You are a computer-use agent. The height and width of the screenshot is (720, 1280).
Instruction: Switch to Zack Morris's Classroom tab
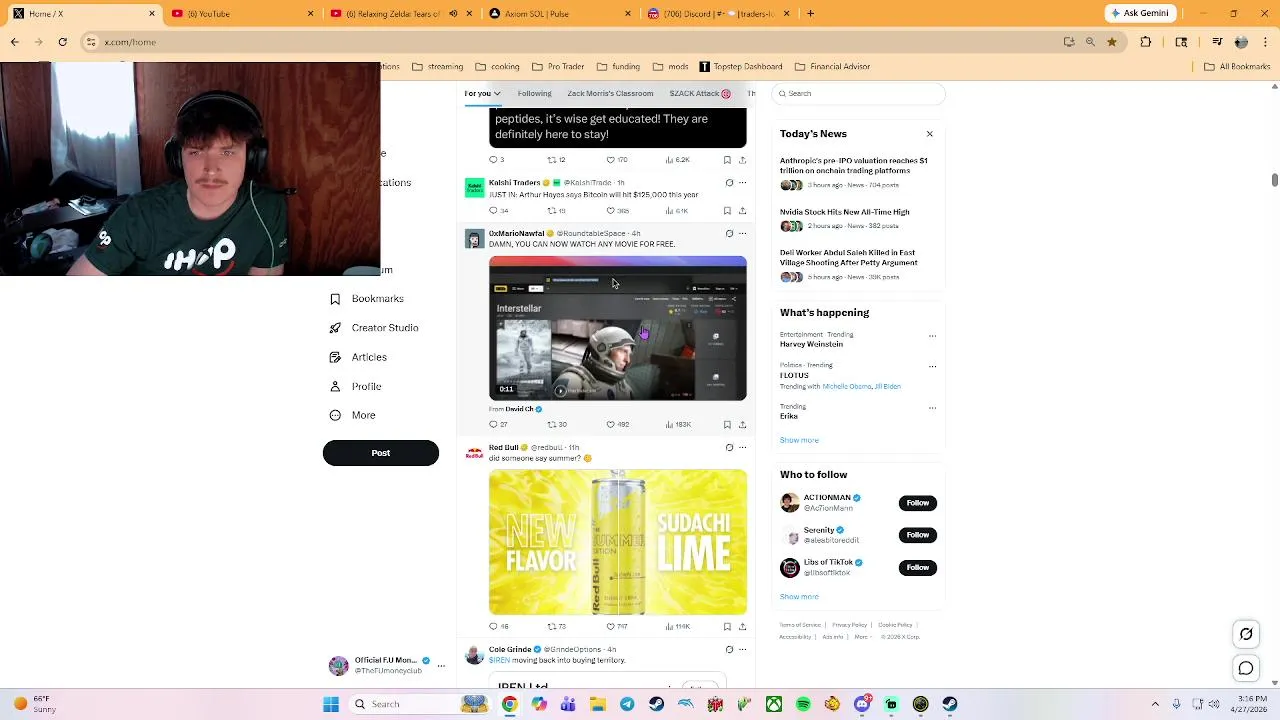[x=610, y=93]
